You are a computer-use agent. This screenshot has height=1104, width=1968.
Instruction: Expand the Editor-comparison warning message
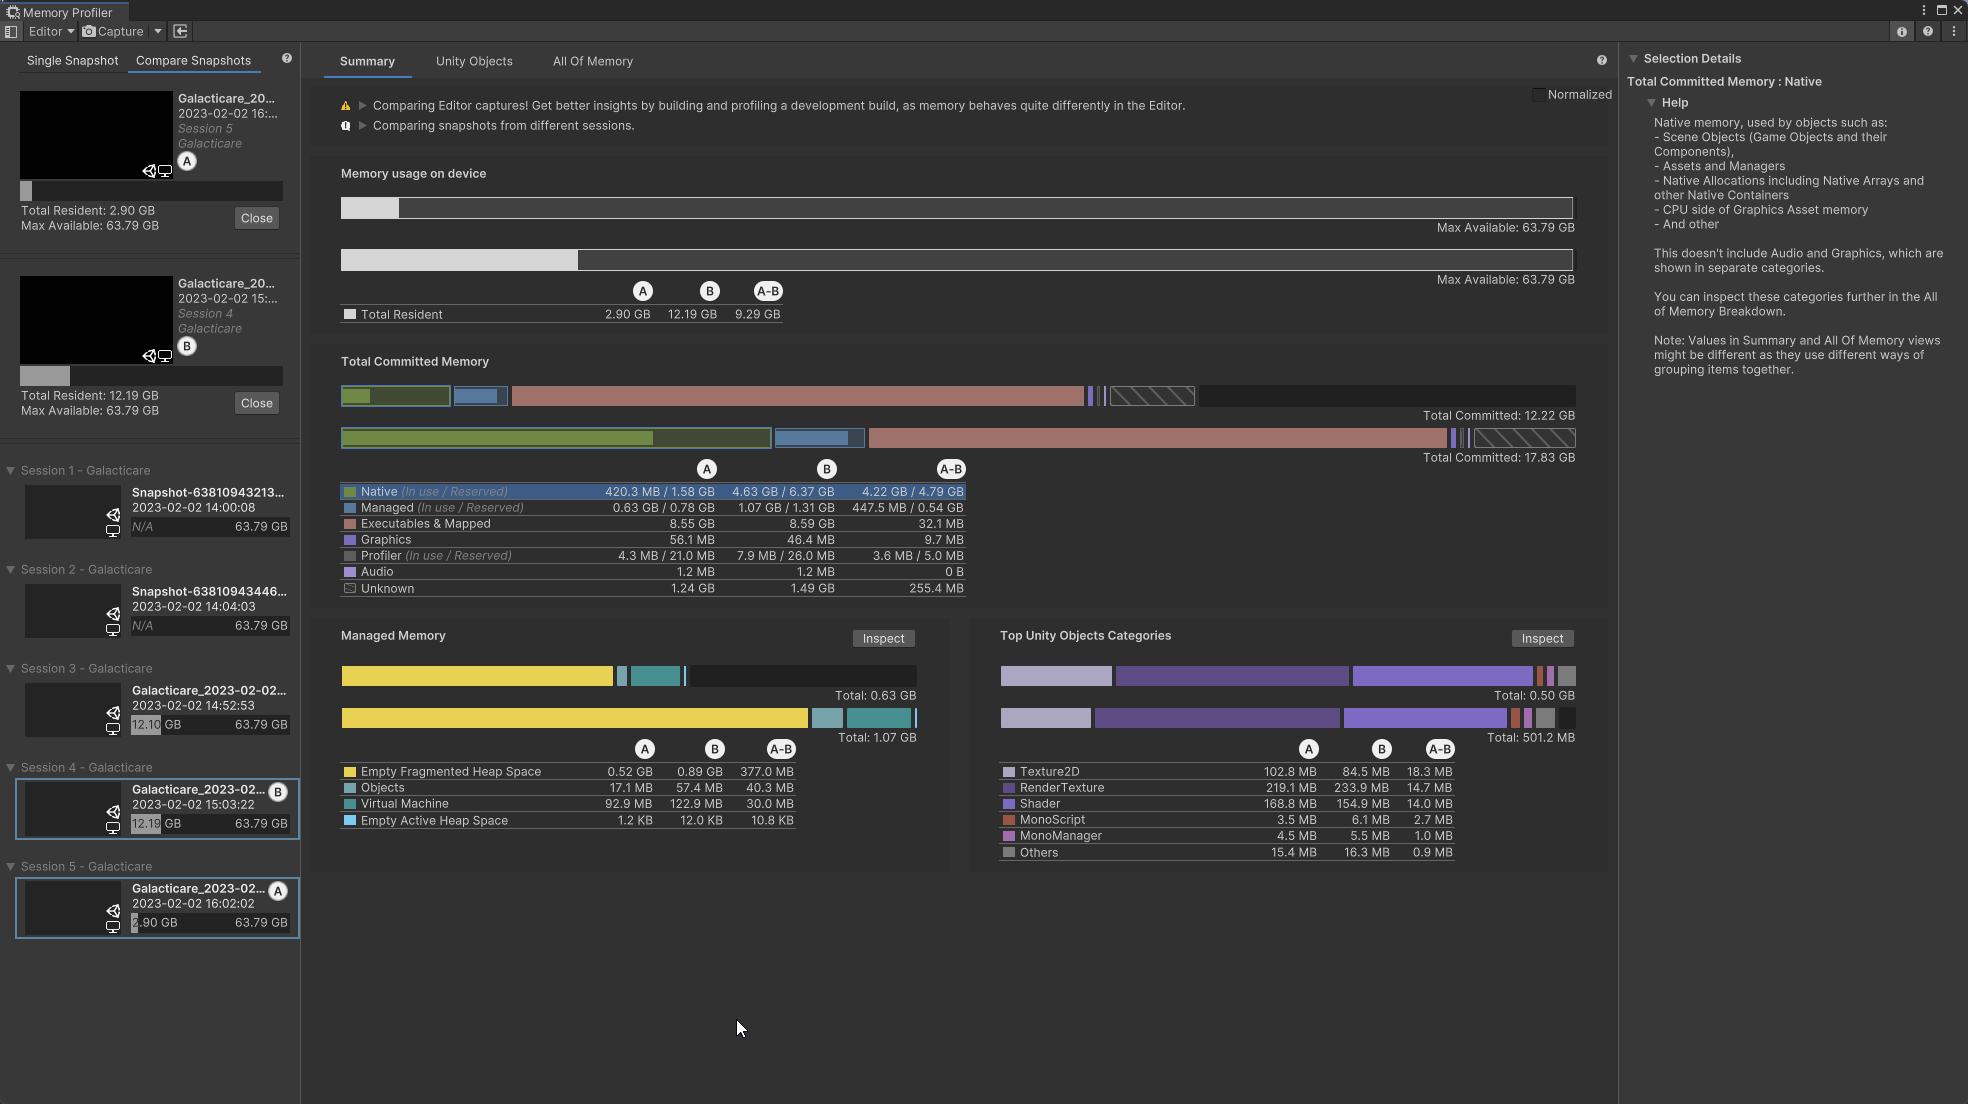point(363,106)
